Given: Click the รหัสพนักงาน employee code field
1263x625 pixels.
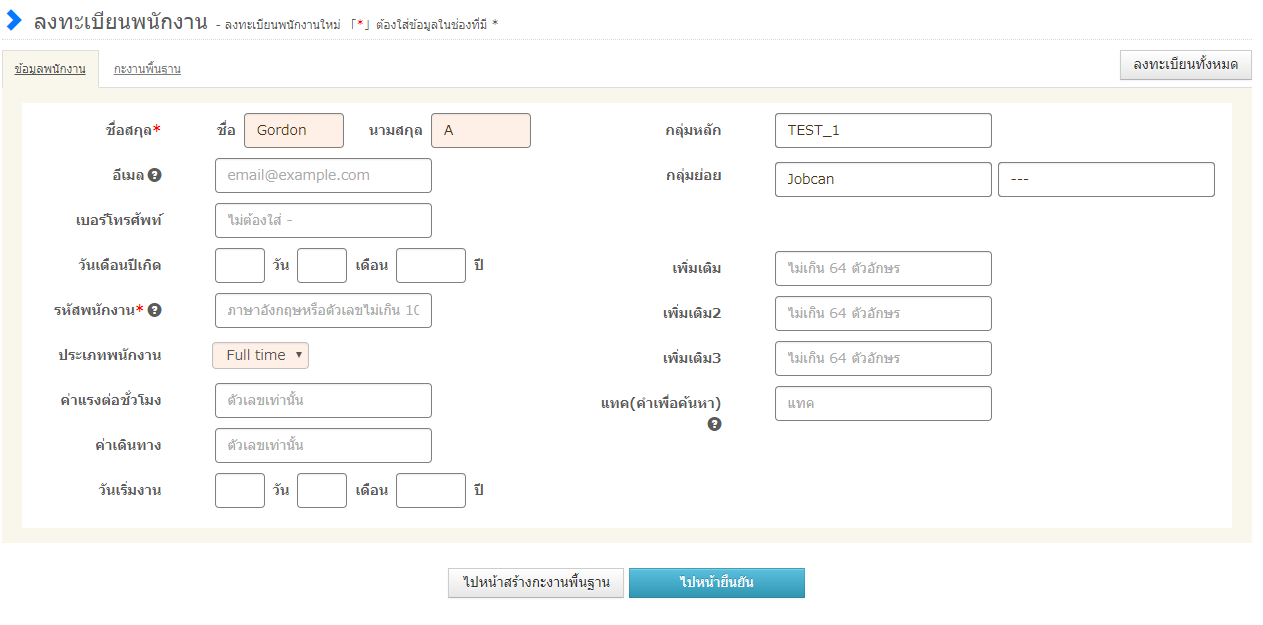Looking at the screenshot, I should click(323, 310).
